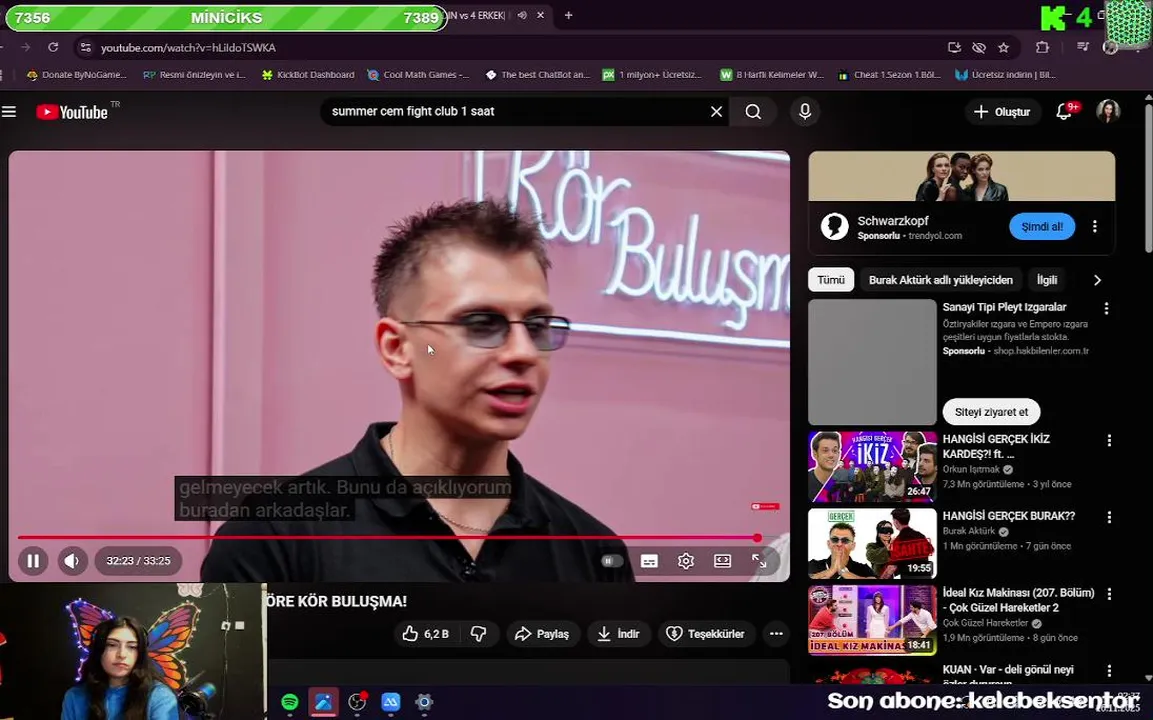Click Orkun Işıtmak channel name
Screen dimensions: 1153x720
pos(971,470)
